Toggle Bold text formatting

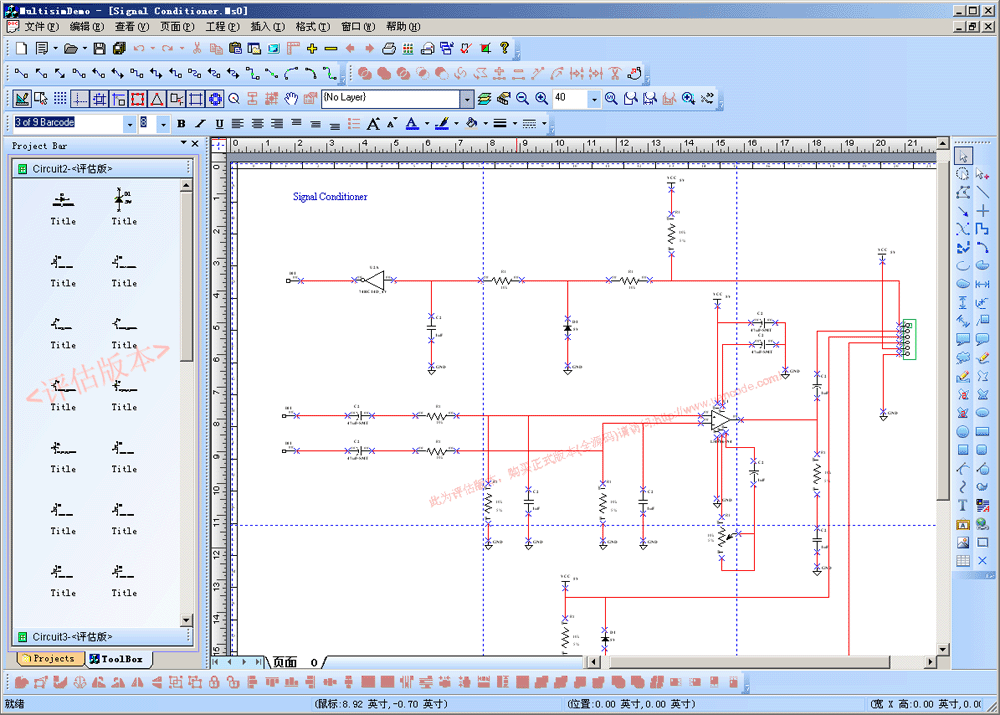coord(181,124)
